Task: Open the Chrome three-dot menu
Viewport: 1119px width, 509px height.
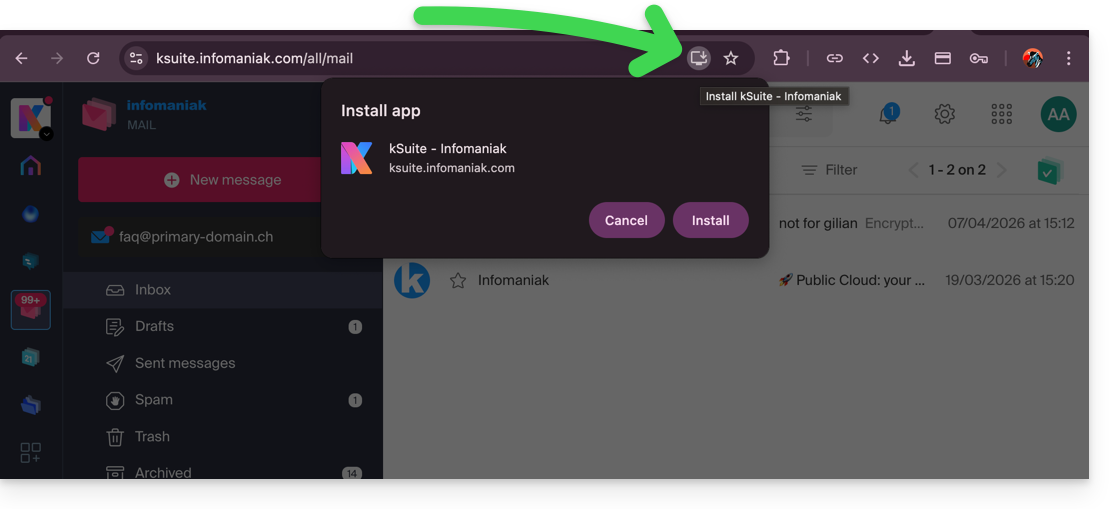Action: pos(1069,58)
